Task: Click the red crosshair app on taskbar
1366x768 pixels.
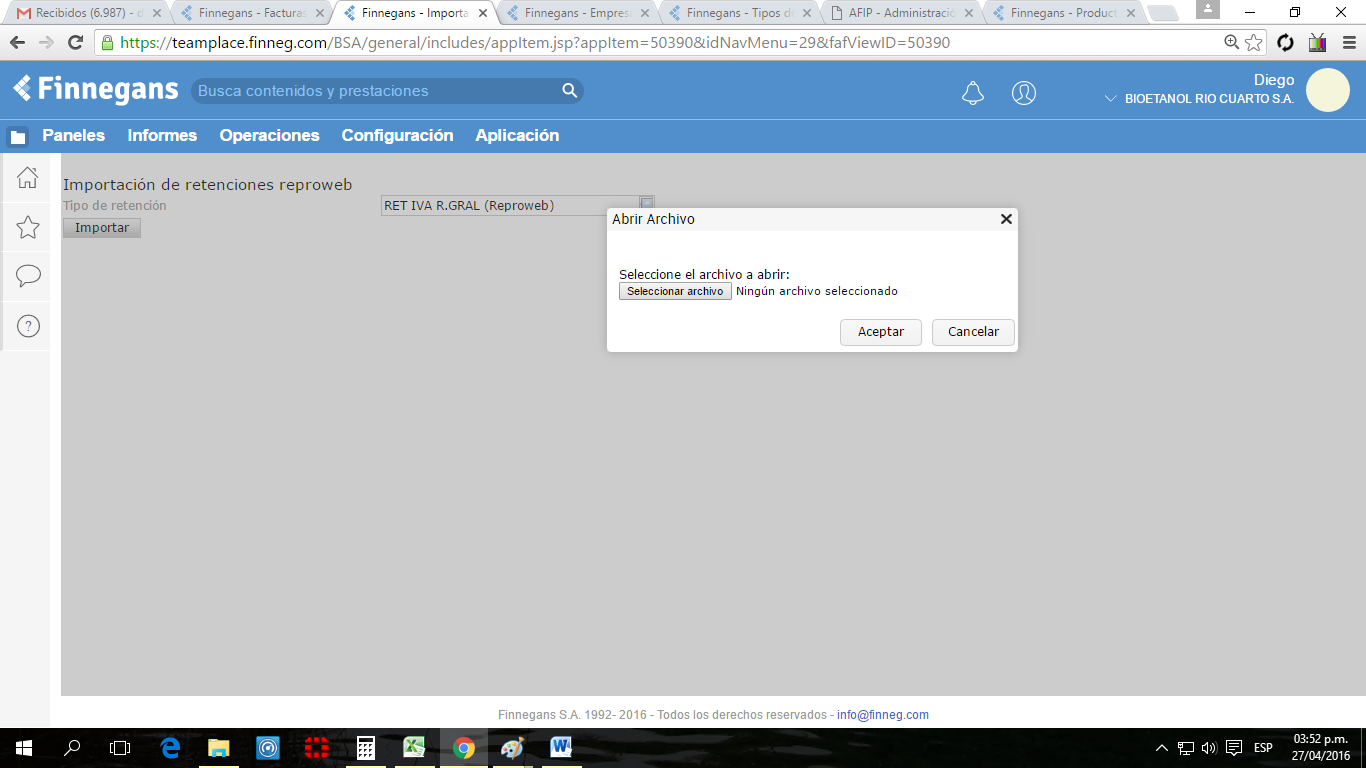Action: point(317,748)
